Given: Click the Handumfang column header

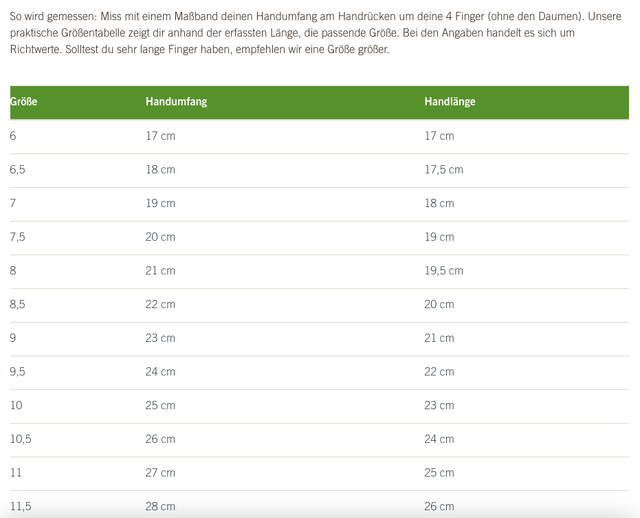Looking at the screenshot, I should point(176,102).
